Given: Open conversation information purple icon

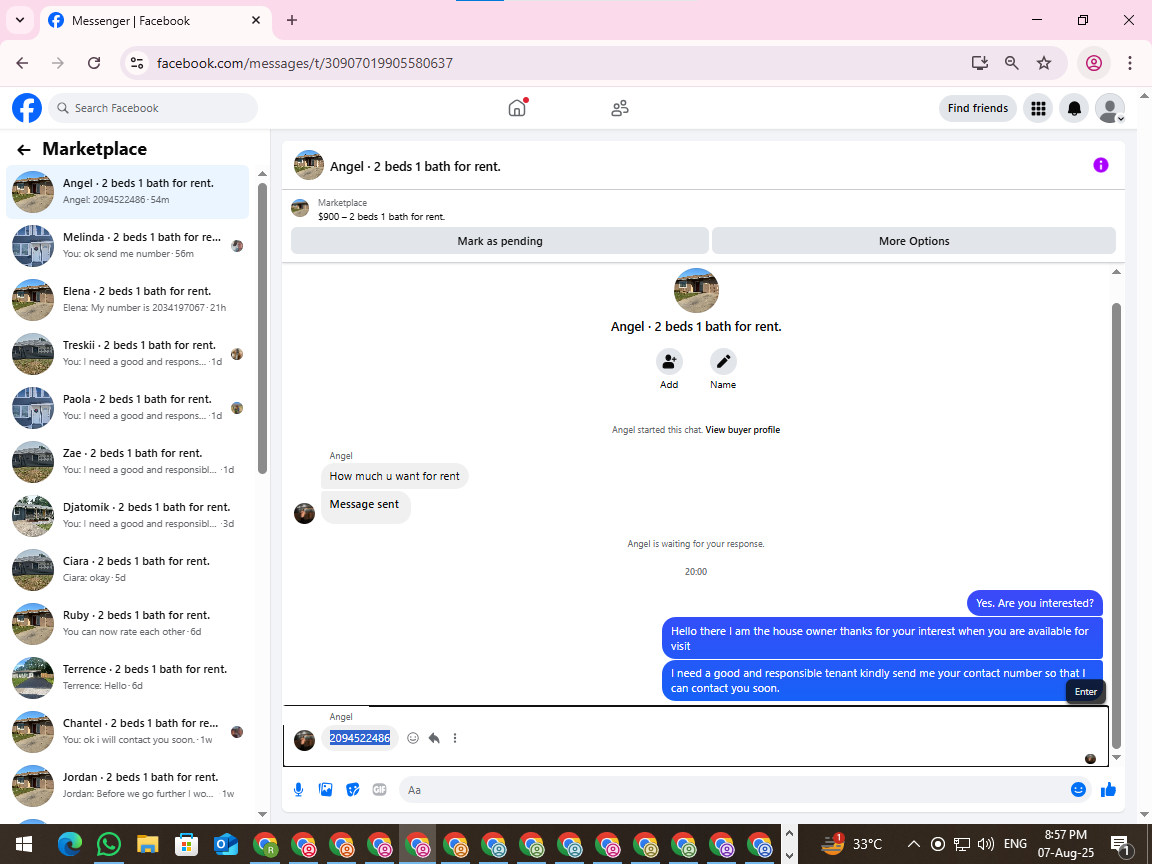Looking at the screenshot, I should pyautogui.click(x=1101, y=165).
